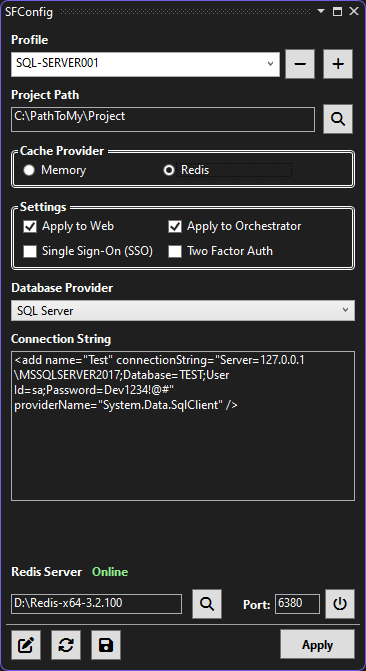Click inside the Connection String text area
The image size is (366, 671).
point(183,426)
